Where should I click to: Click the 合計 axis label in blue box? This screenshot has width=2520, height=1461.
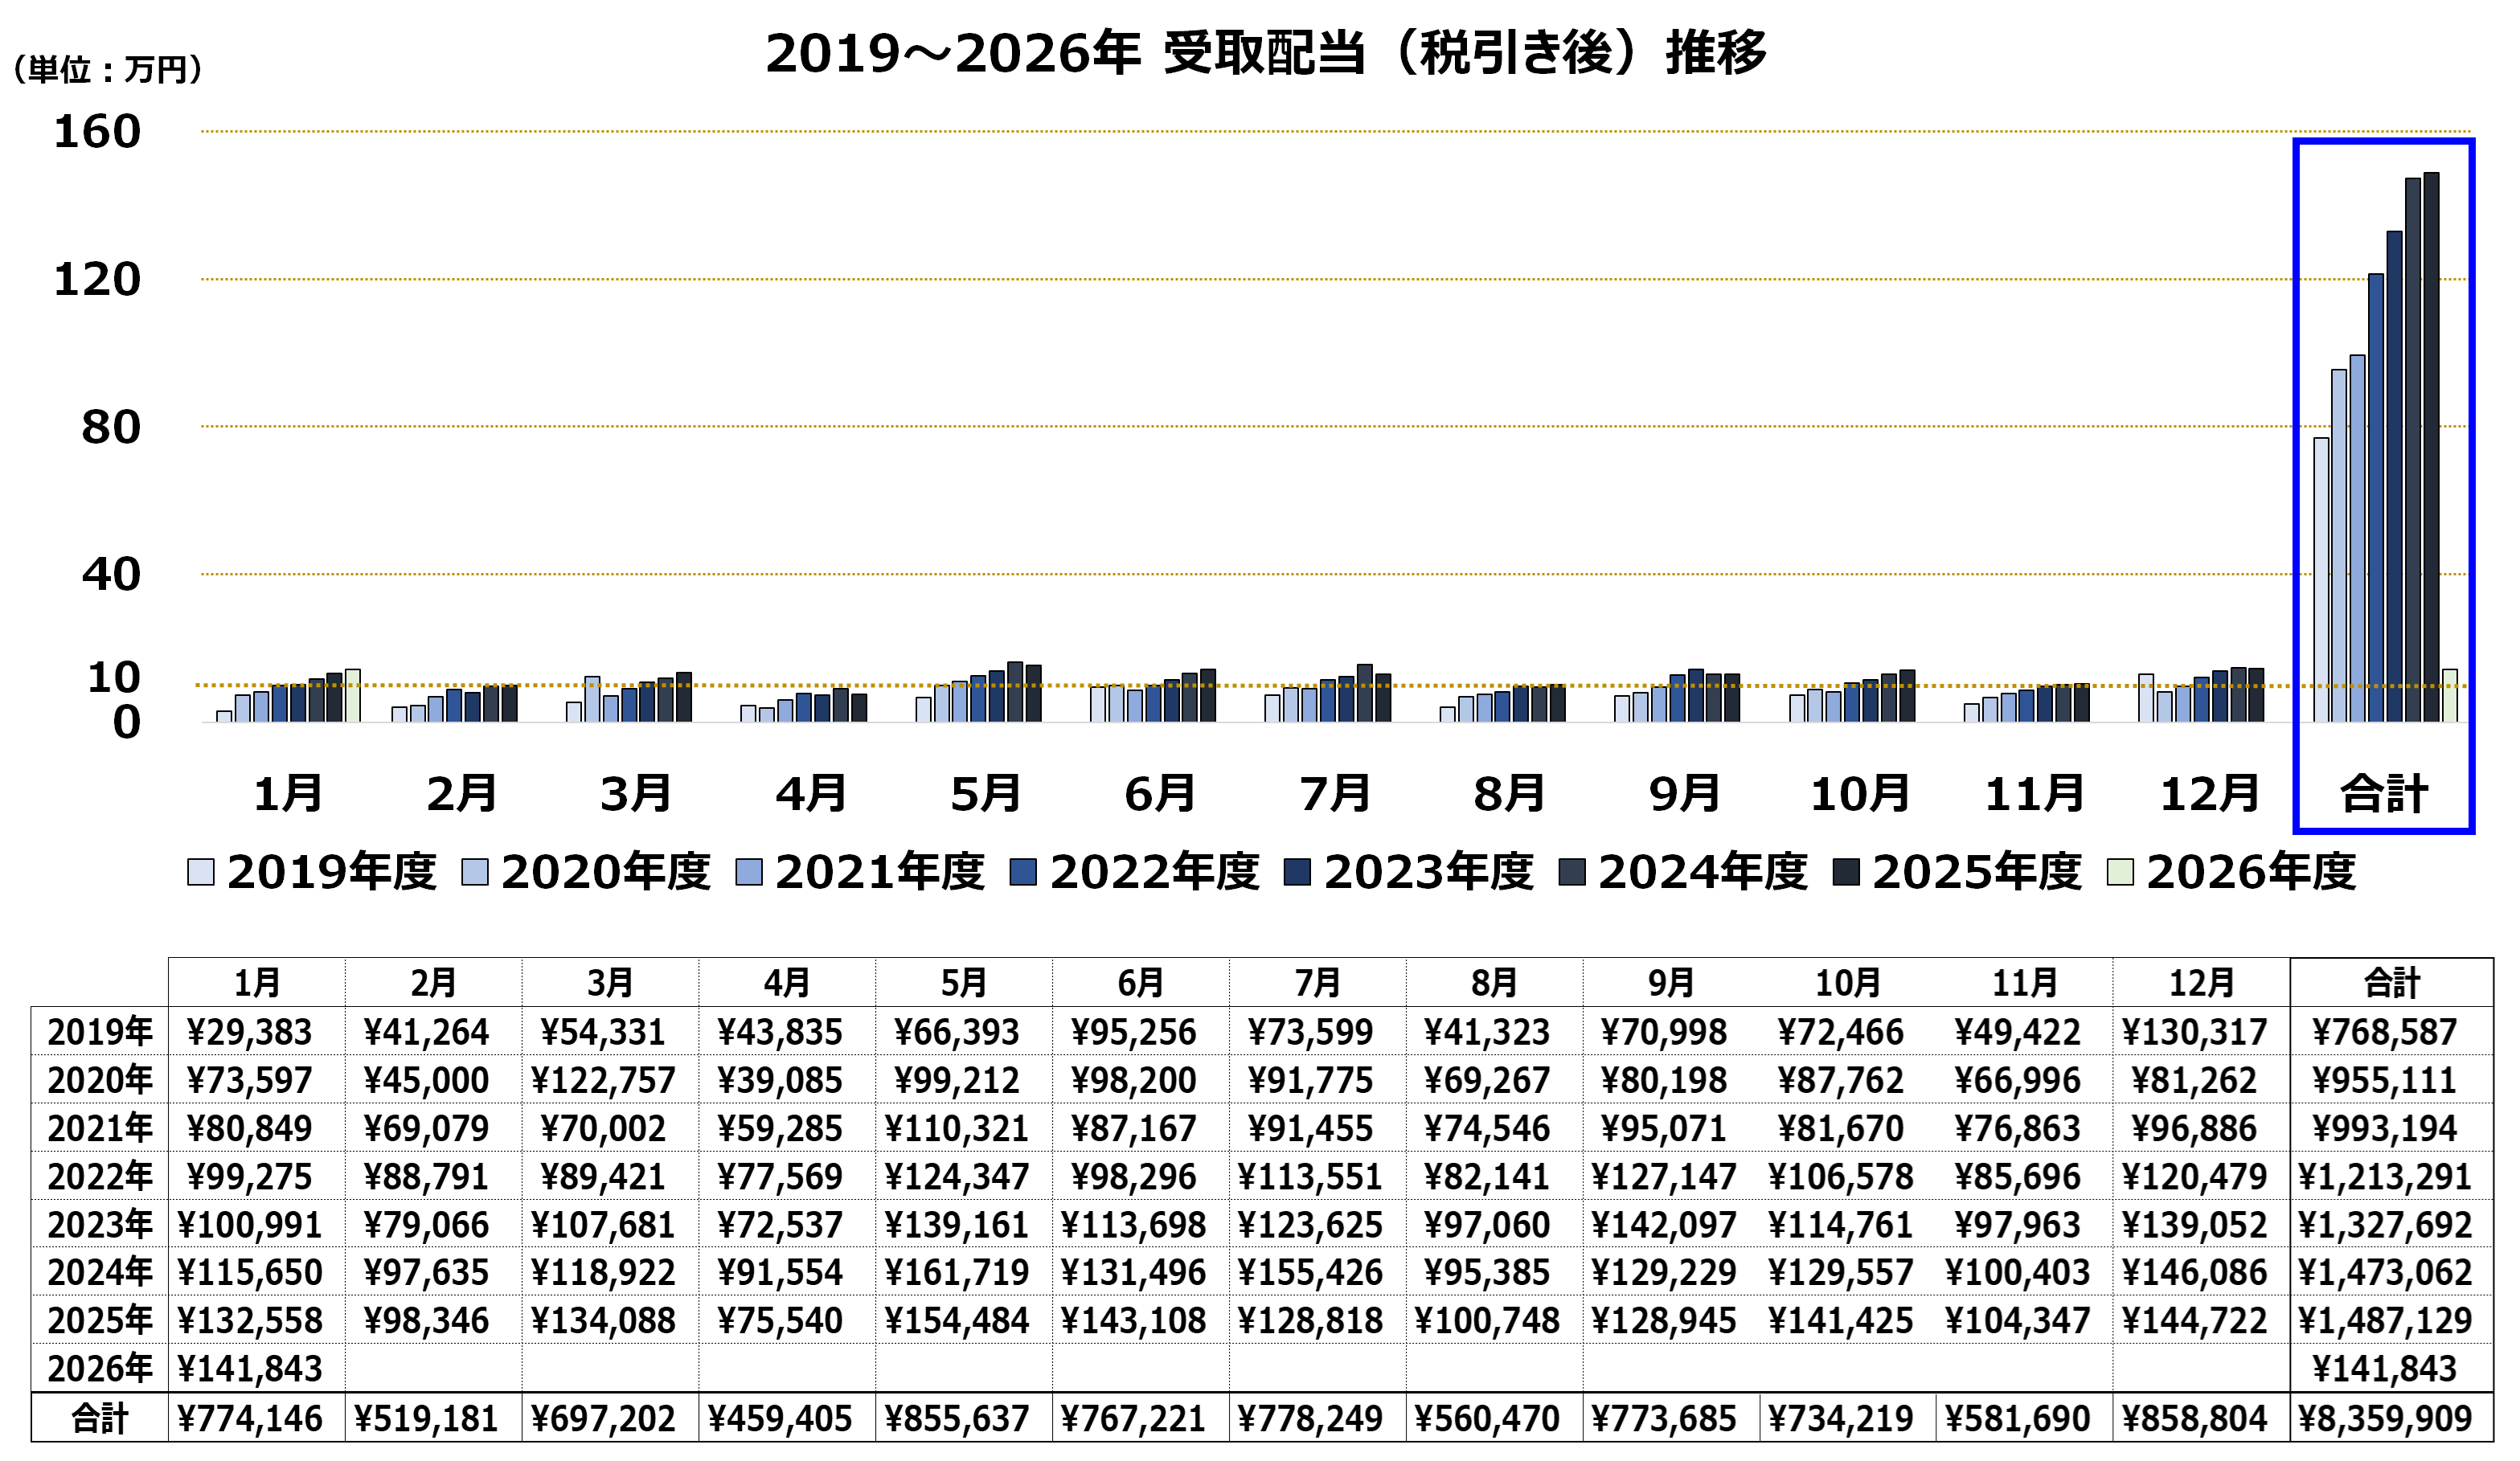point(2384,795)
